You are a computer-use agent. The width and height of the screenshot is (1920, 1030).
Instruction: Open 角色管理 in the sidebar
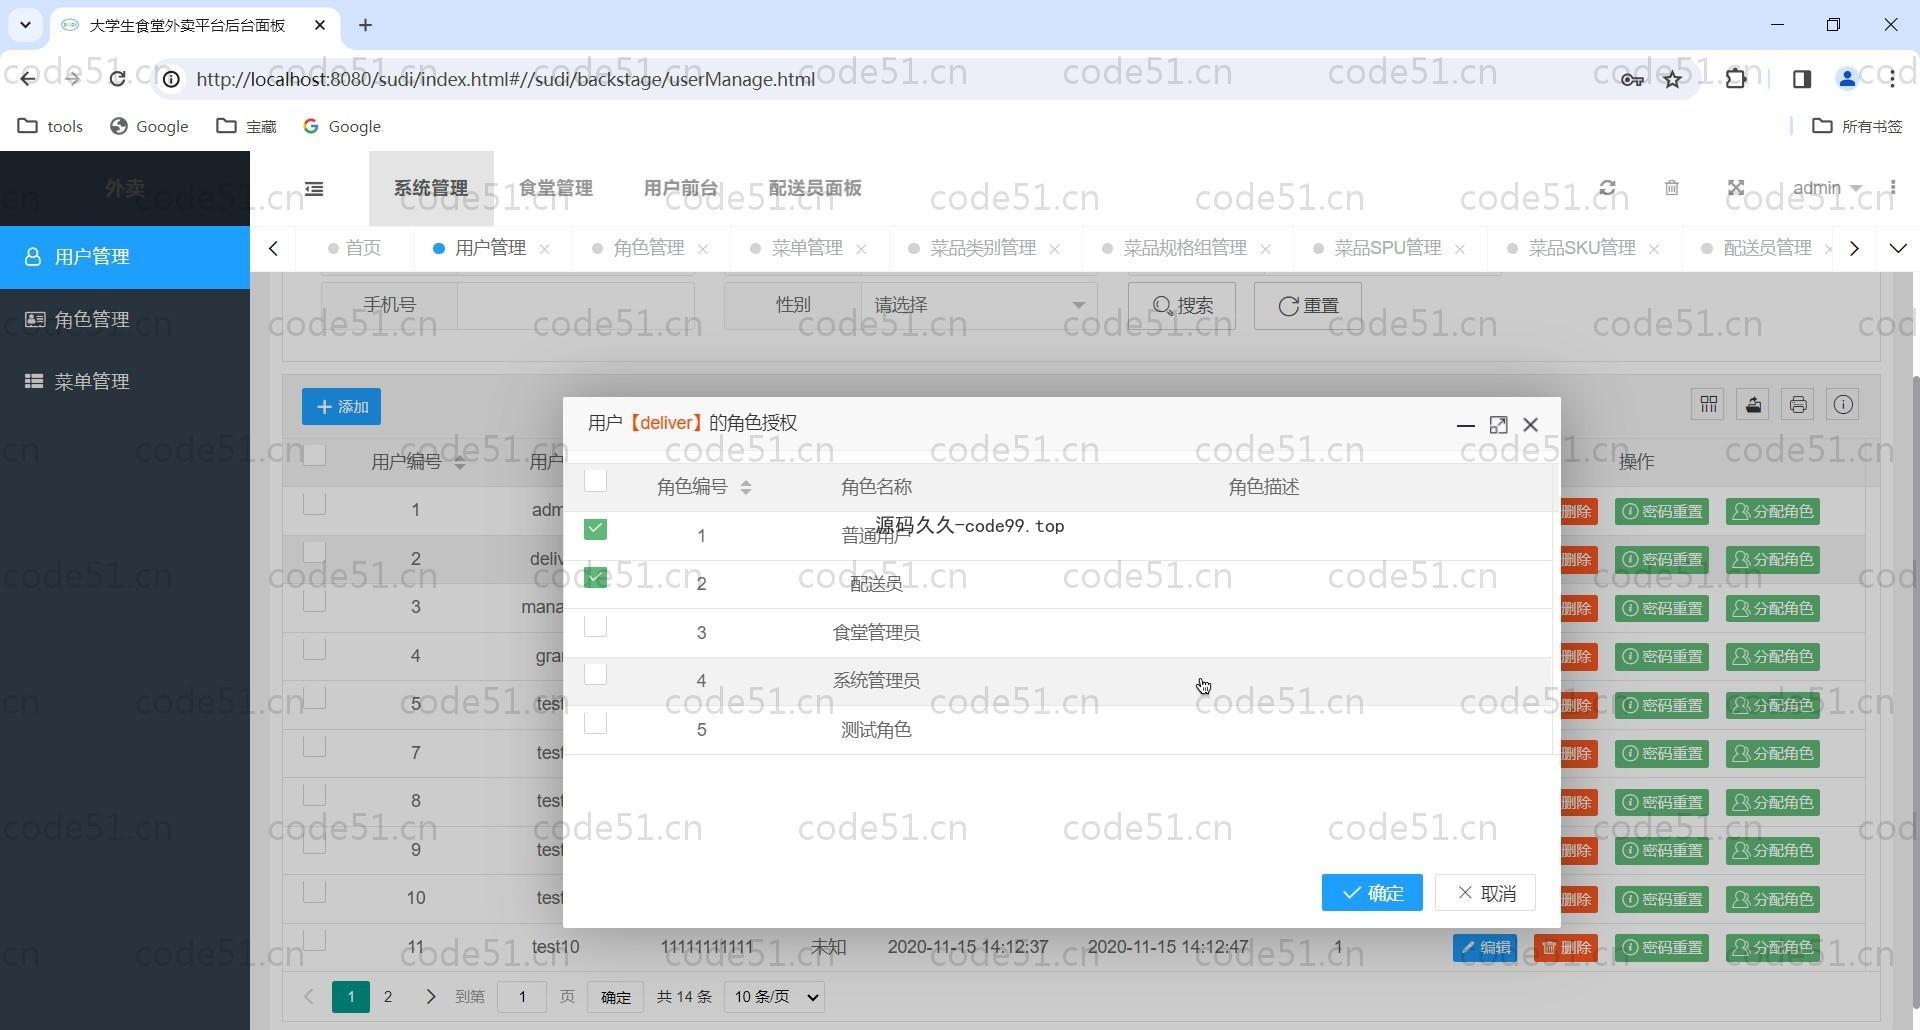click(x=125, y=320)
